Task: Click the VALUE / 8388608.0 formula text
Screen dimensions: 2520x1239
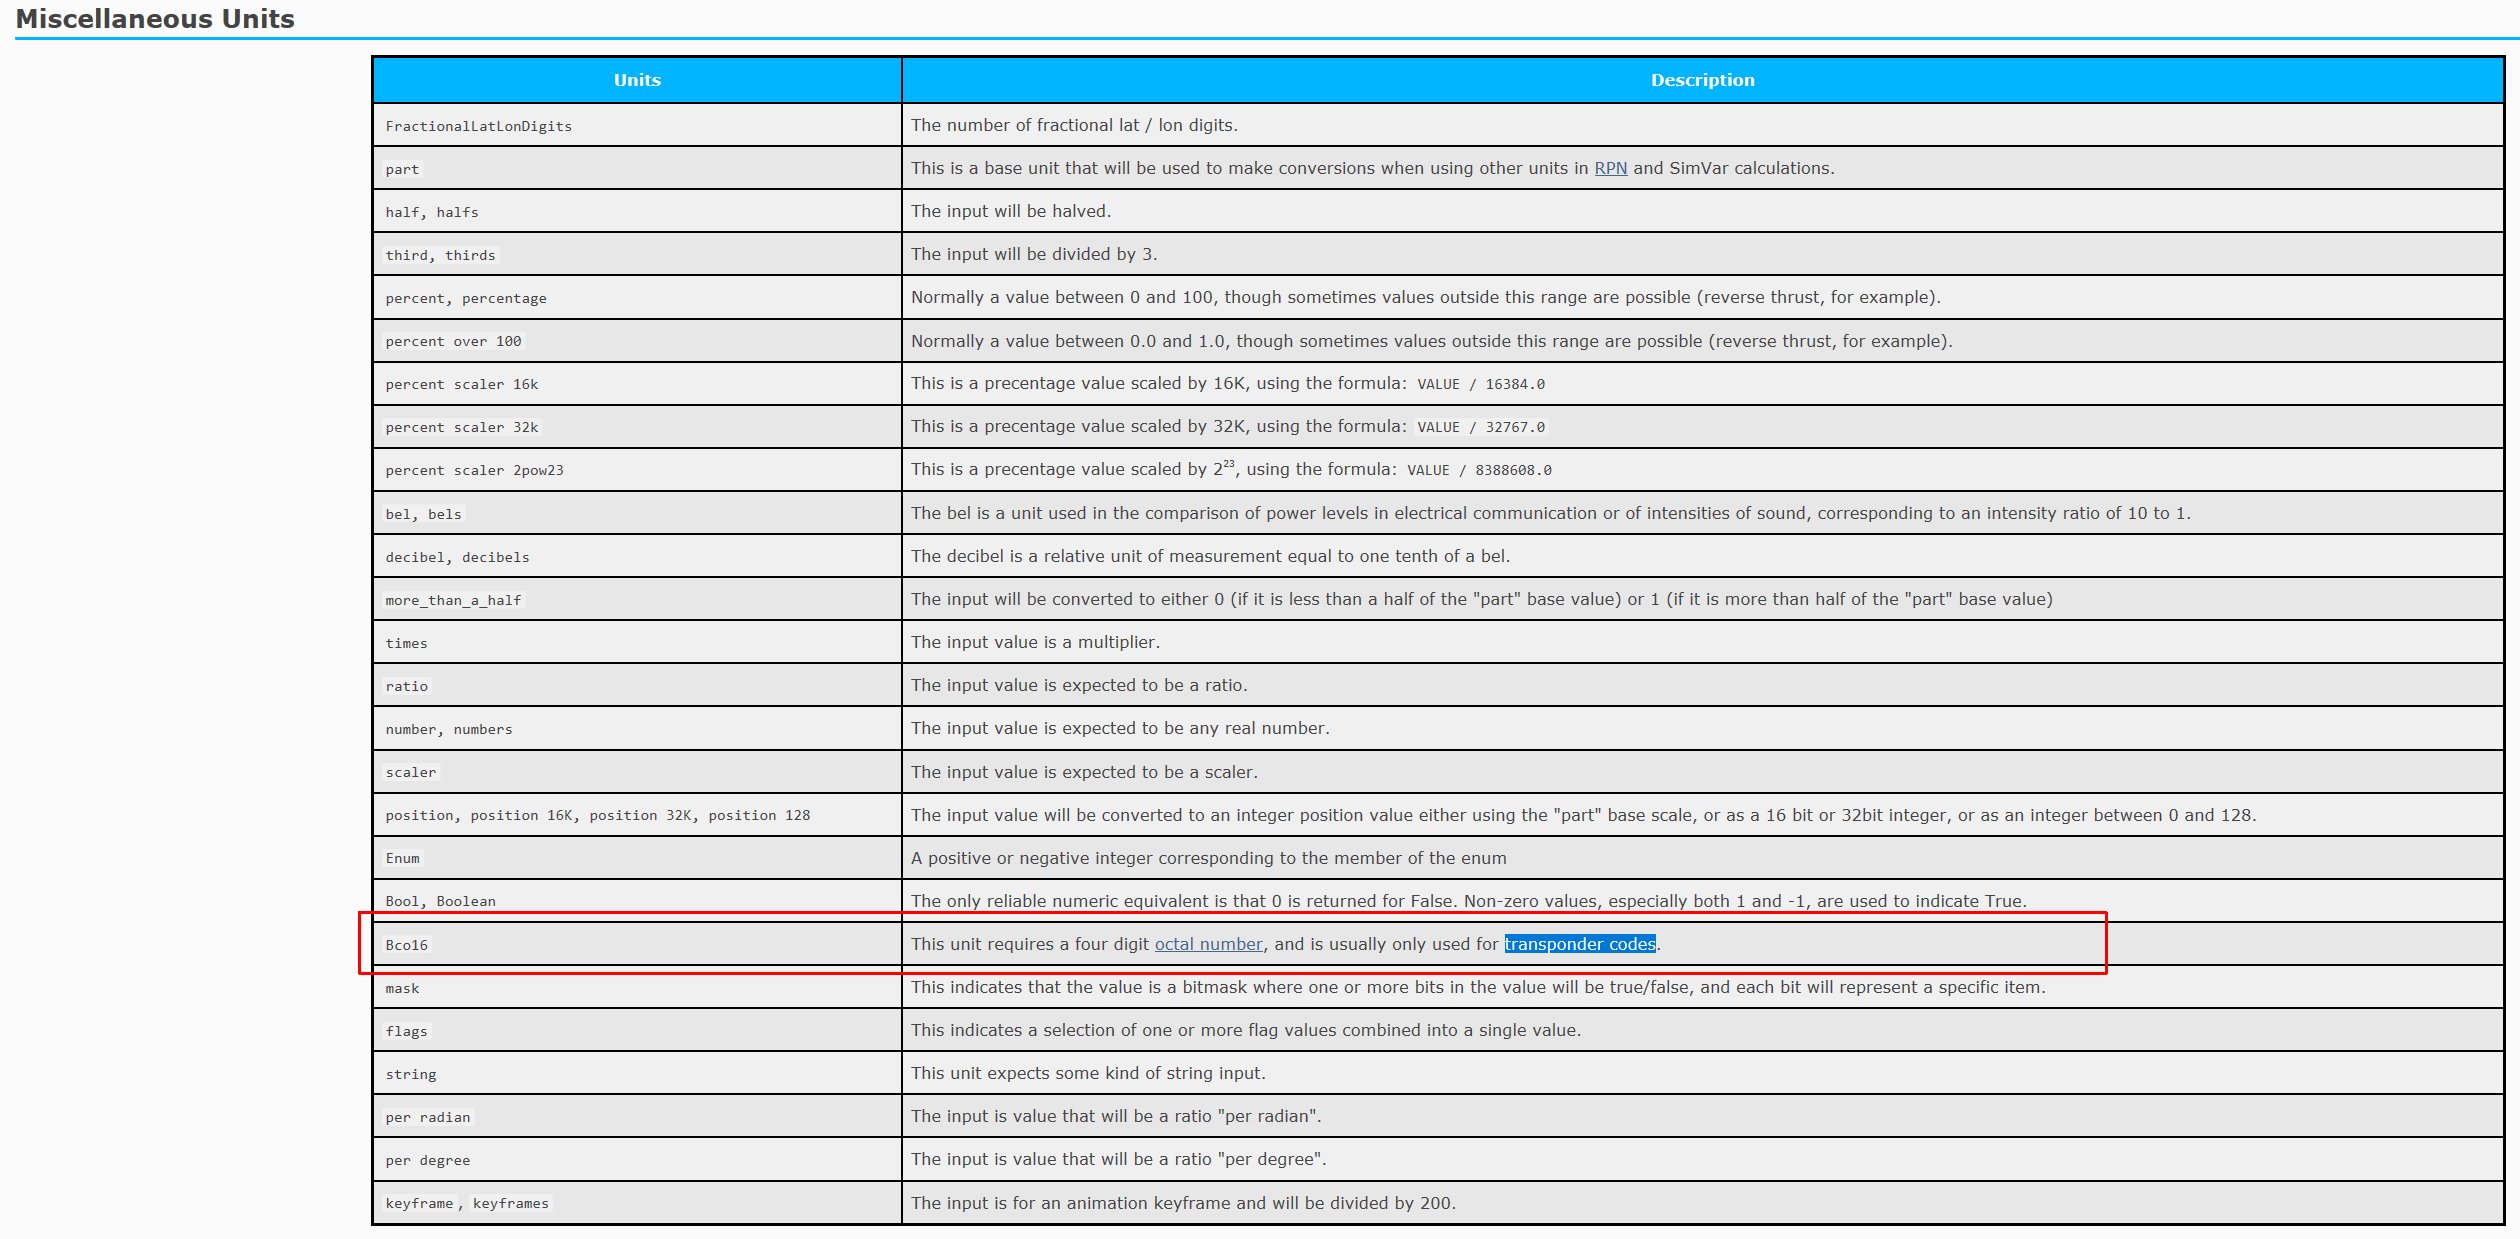Action: [1479, 470]
